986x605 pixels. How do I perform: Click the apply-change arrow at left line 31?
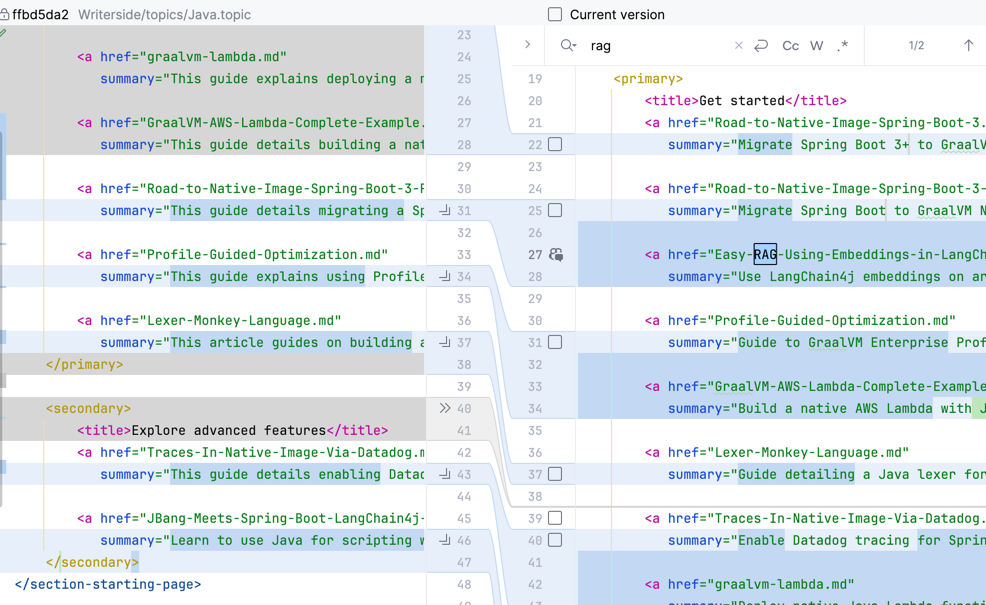[445, 210]
